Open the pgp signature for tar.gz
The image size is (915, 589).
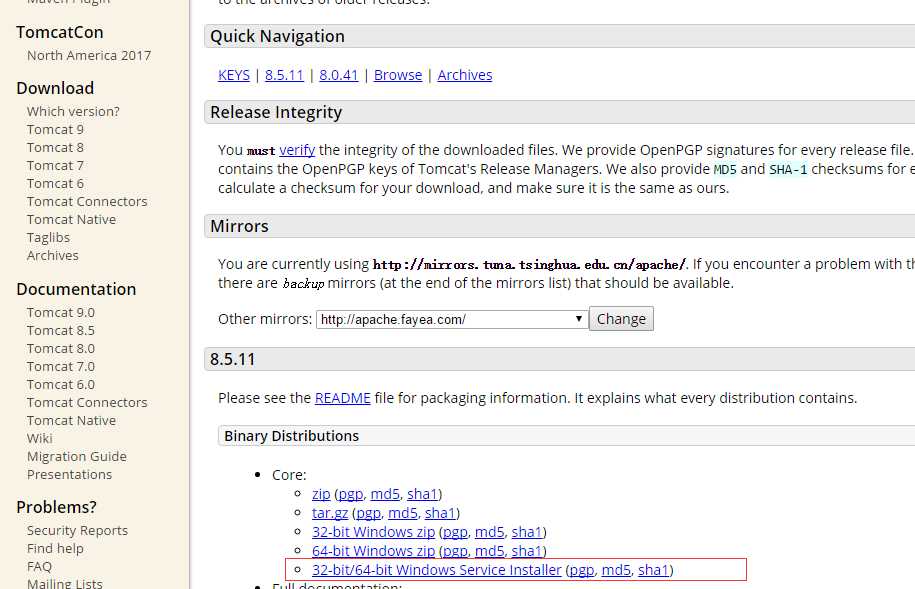click(368, 513)
